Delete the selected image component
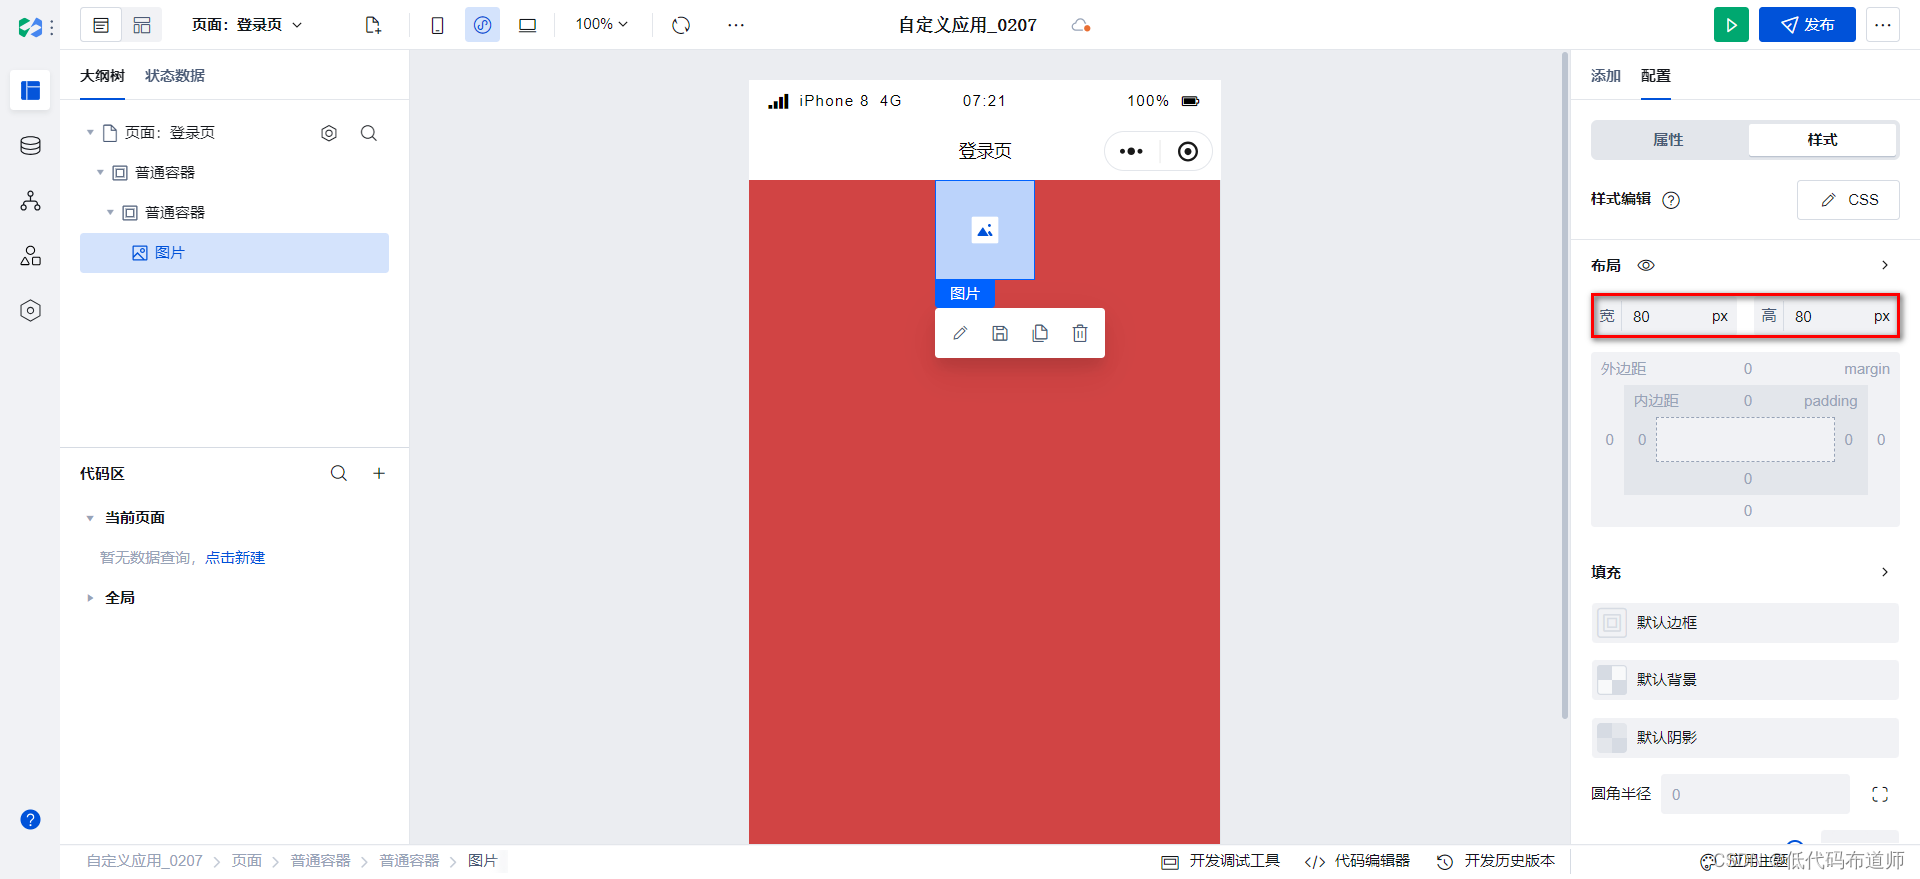Screen dimensions: 1920x879 (1080, 333)
